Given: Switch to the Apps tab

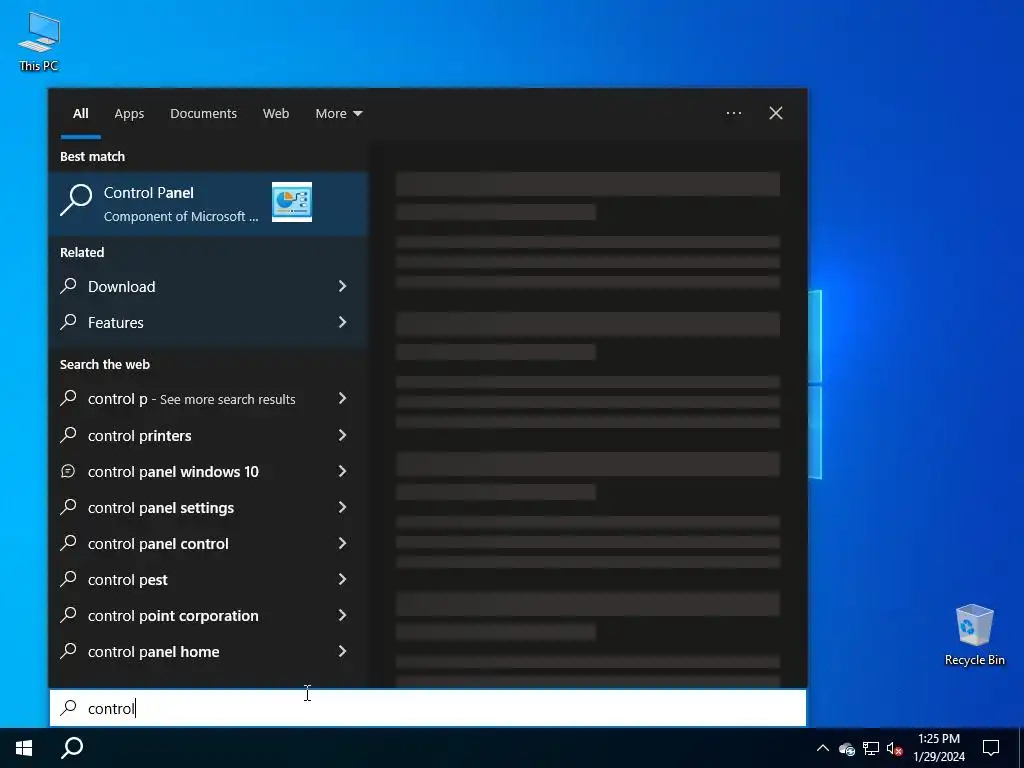Looking at the screenshot, I should (x=129, y=114).
